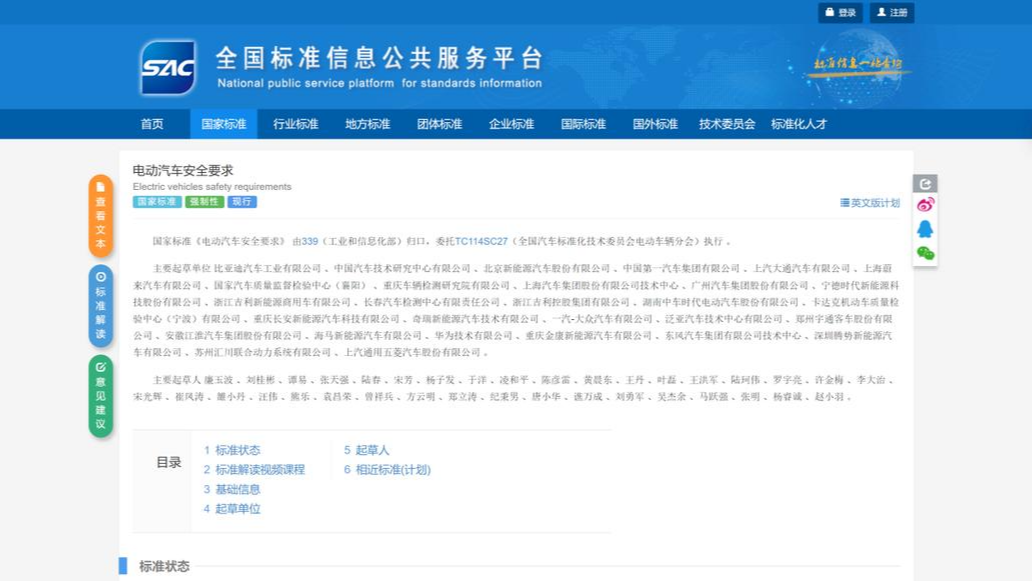Follow the TC114SC27 committee link
This screenshot has height=581, width=1032.
[x=481, y=241]
